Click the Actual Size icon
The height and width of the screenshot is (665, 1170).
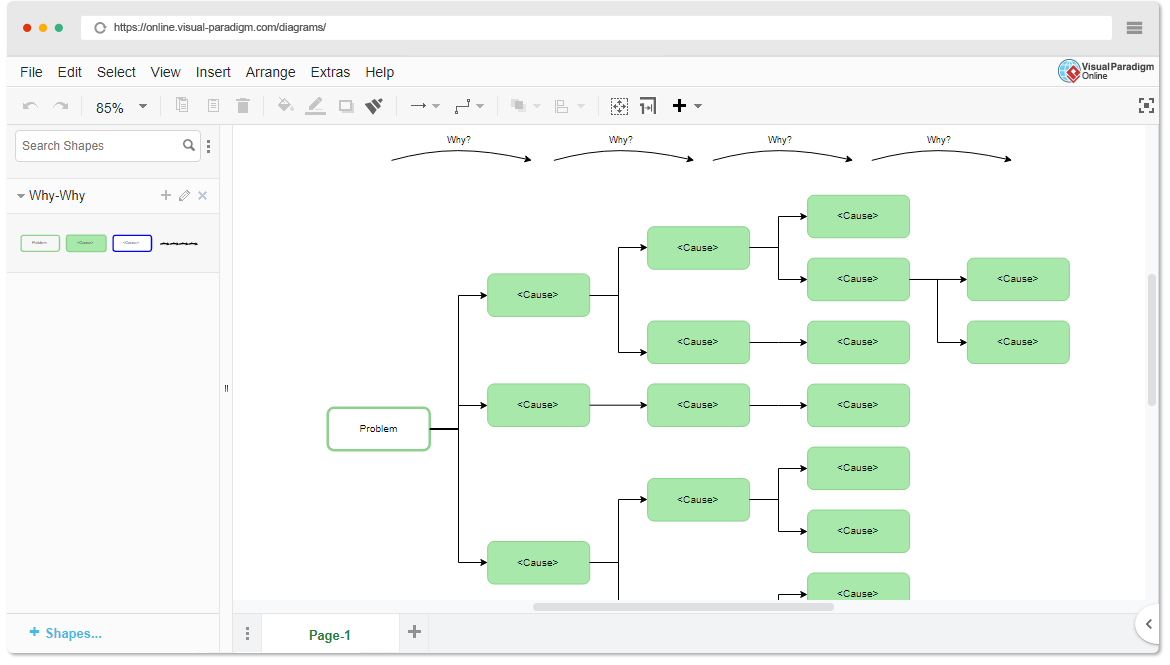[x=648, y=106]
